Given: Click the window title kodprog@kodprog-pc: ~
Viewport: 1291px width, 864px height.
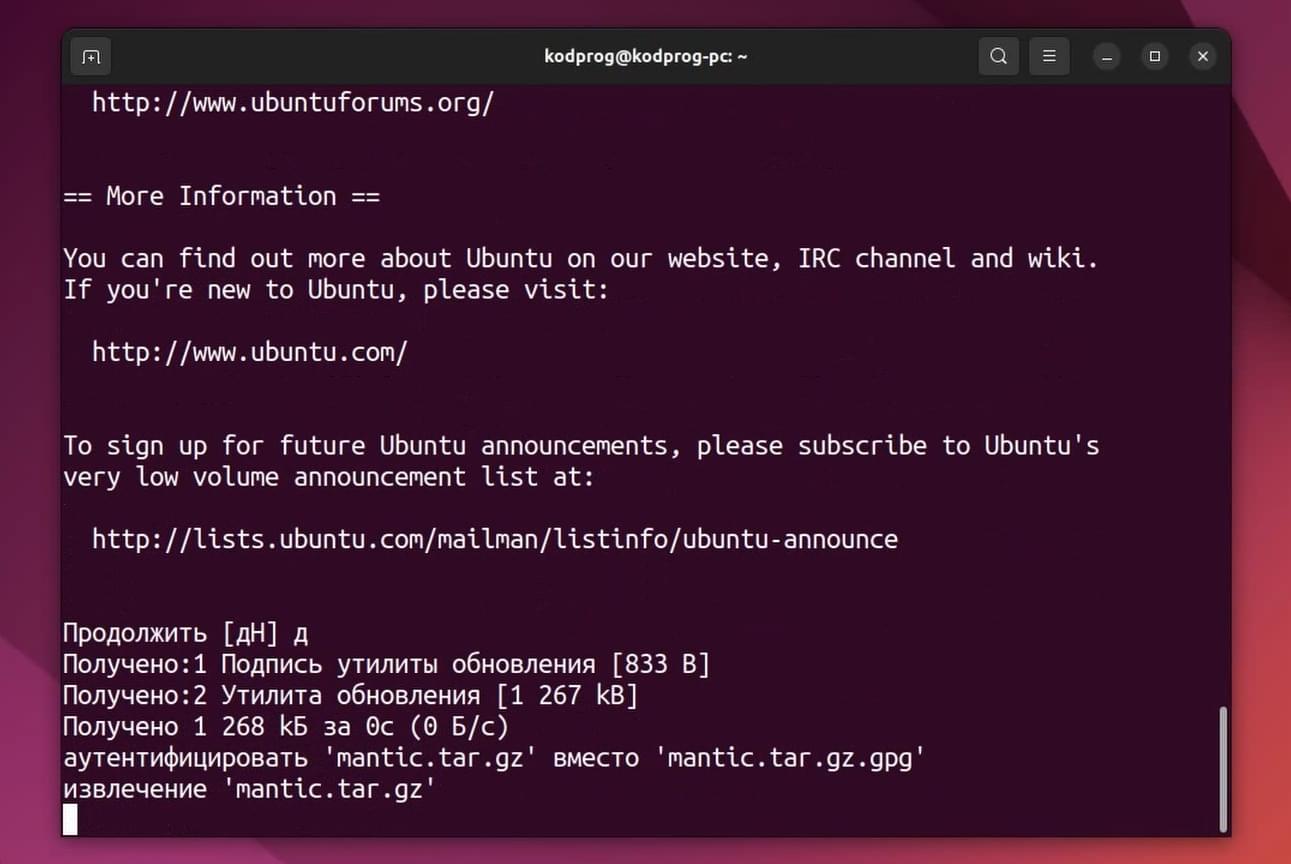Looking at the screenshot, I should (646, 57).
